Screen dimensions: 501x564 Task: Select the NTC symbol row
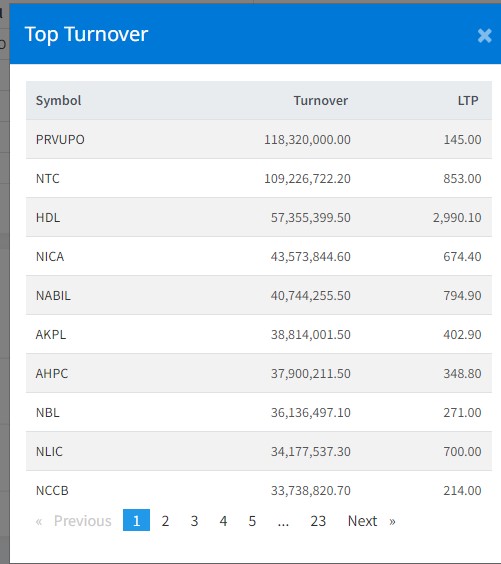[259, 178]
